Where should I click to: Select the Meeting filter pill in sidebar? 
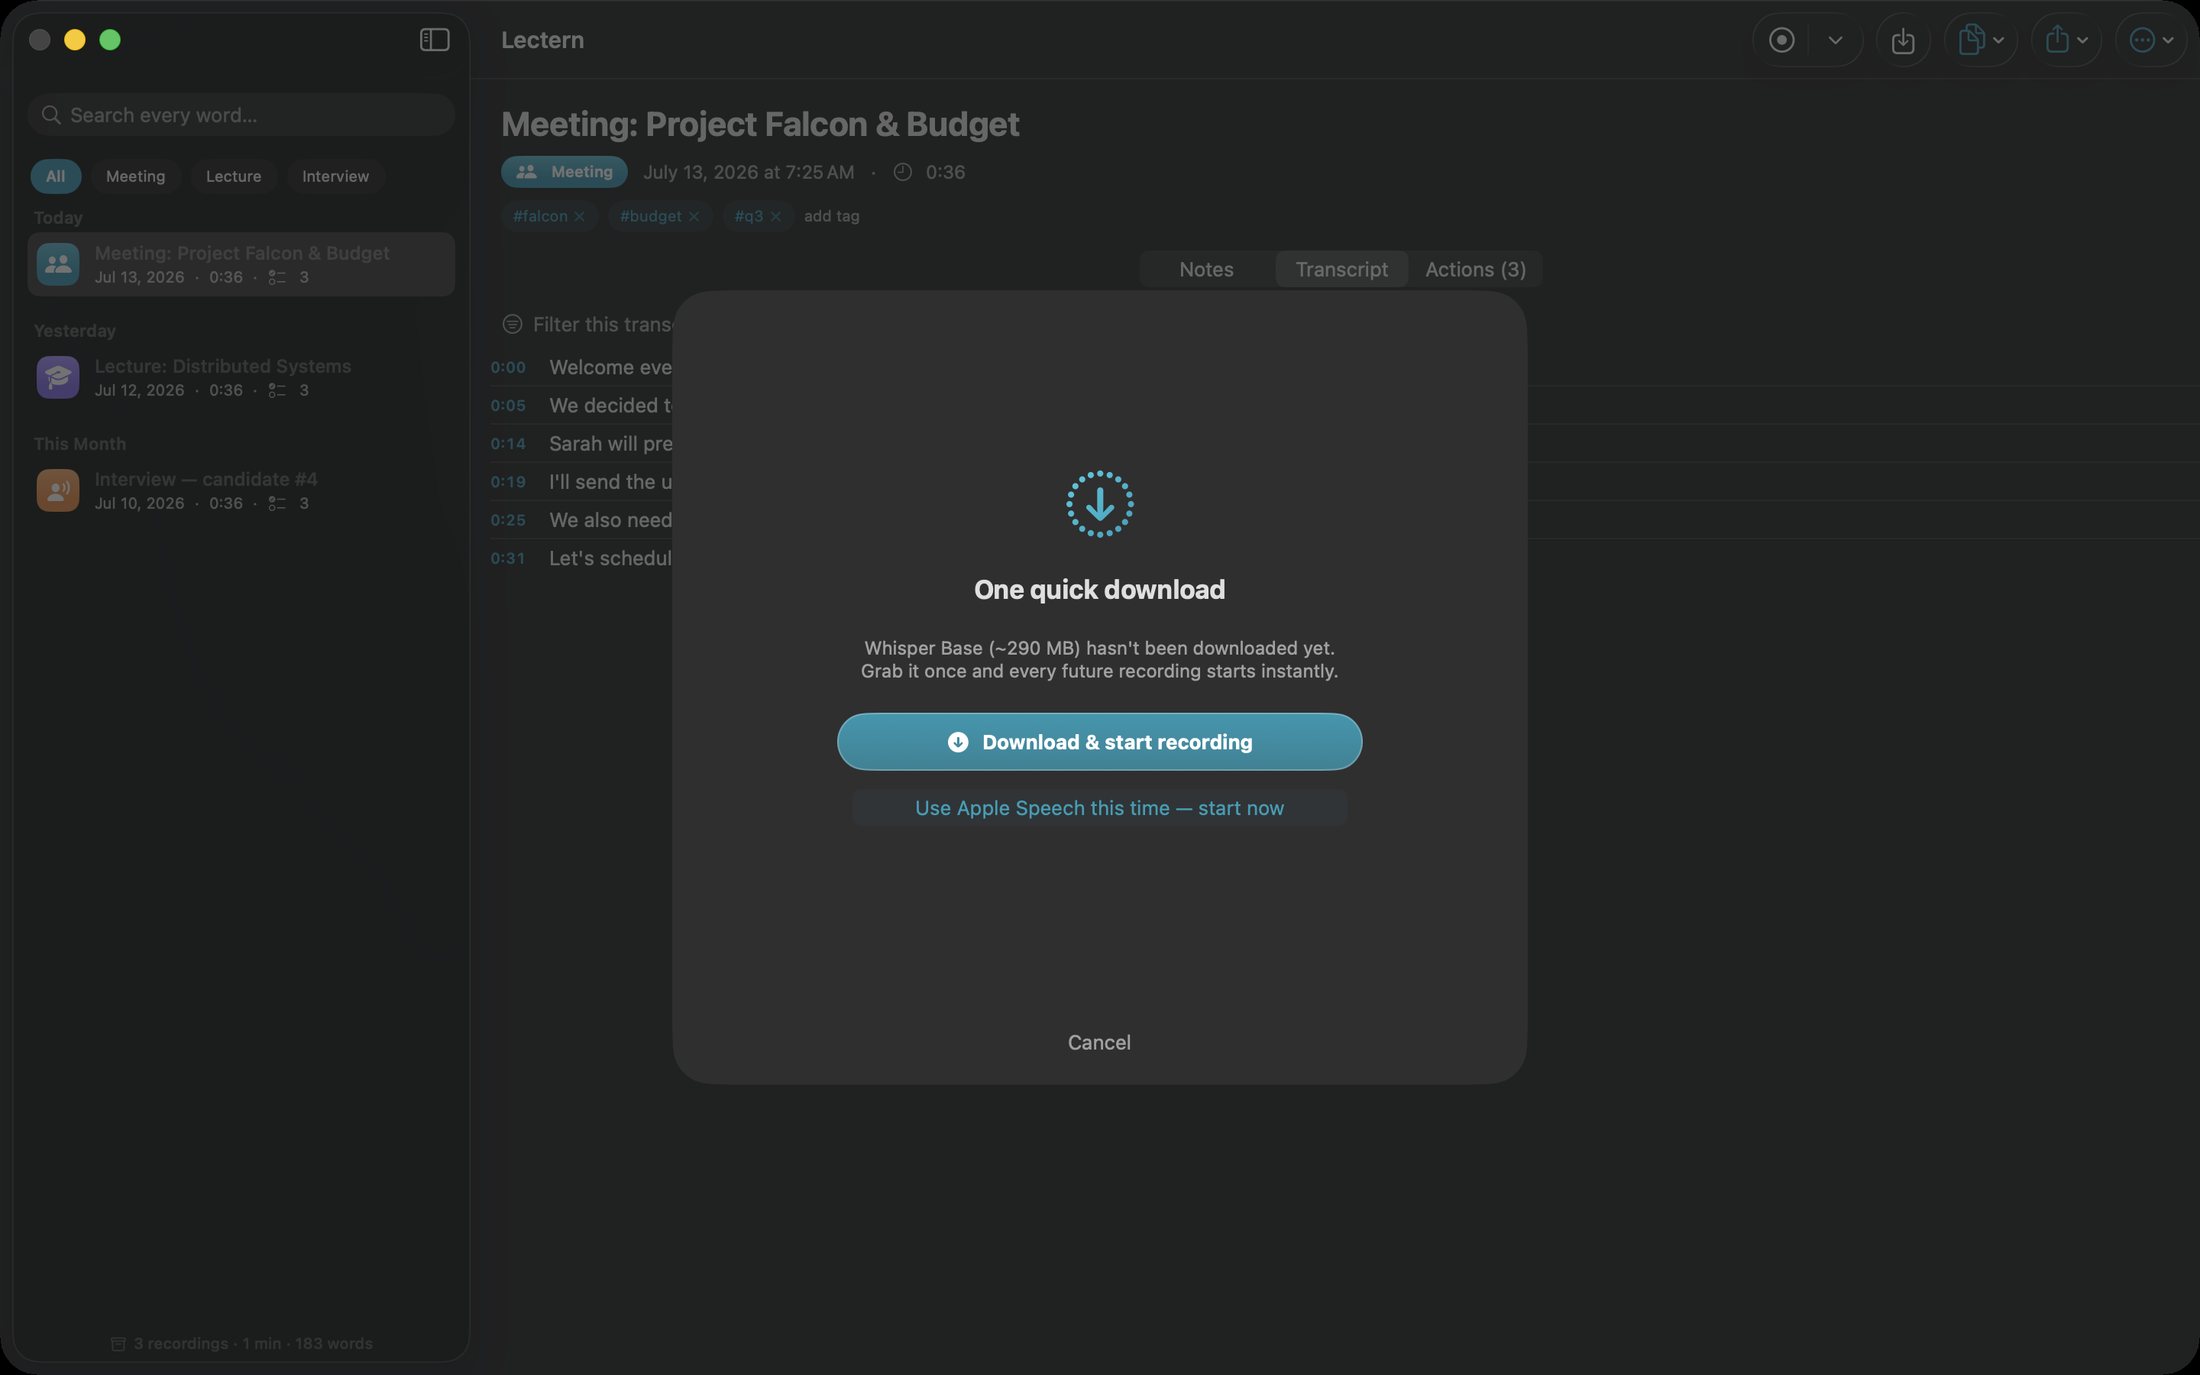135,176
